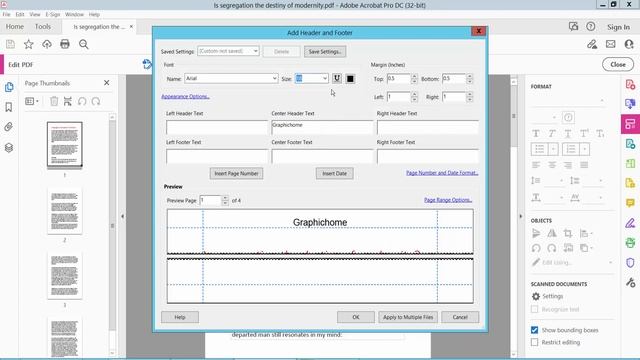Click the Bottom margin stepper arrows

pyautogui.click(x=469, y=78)
